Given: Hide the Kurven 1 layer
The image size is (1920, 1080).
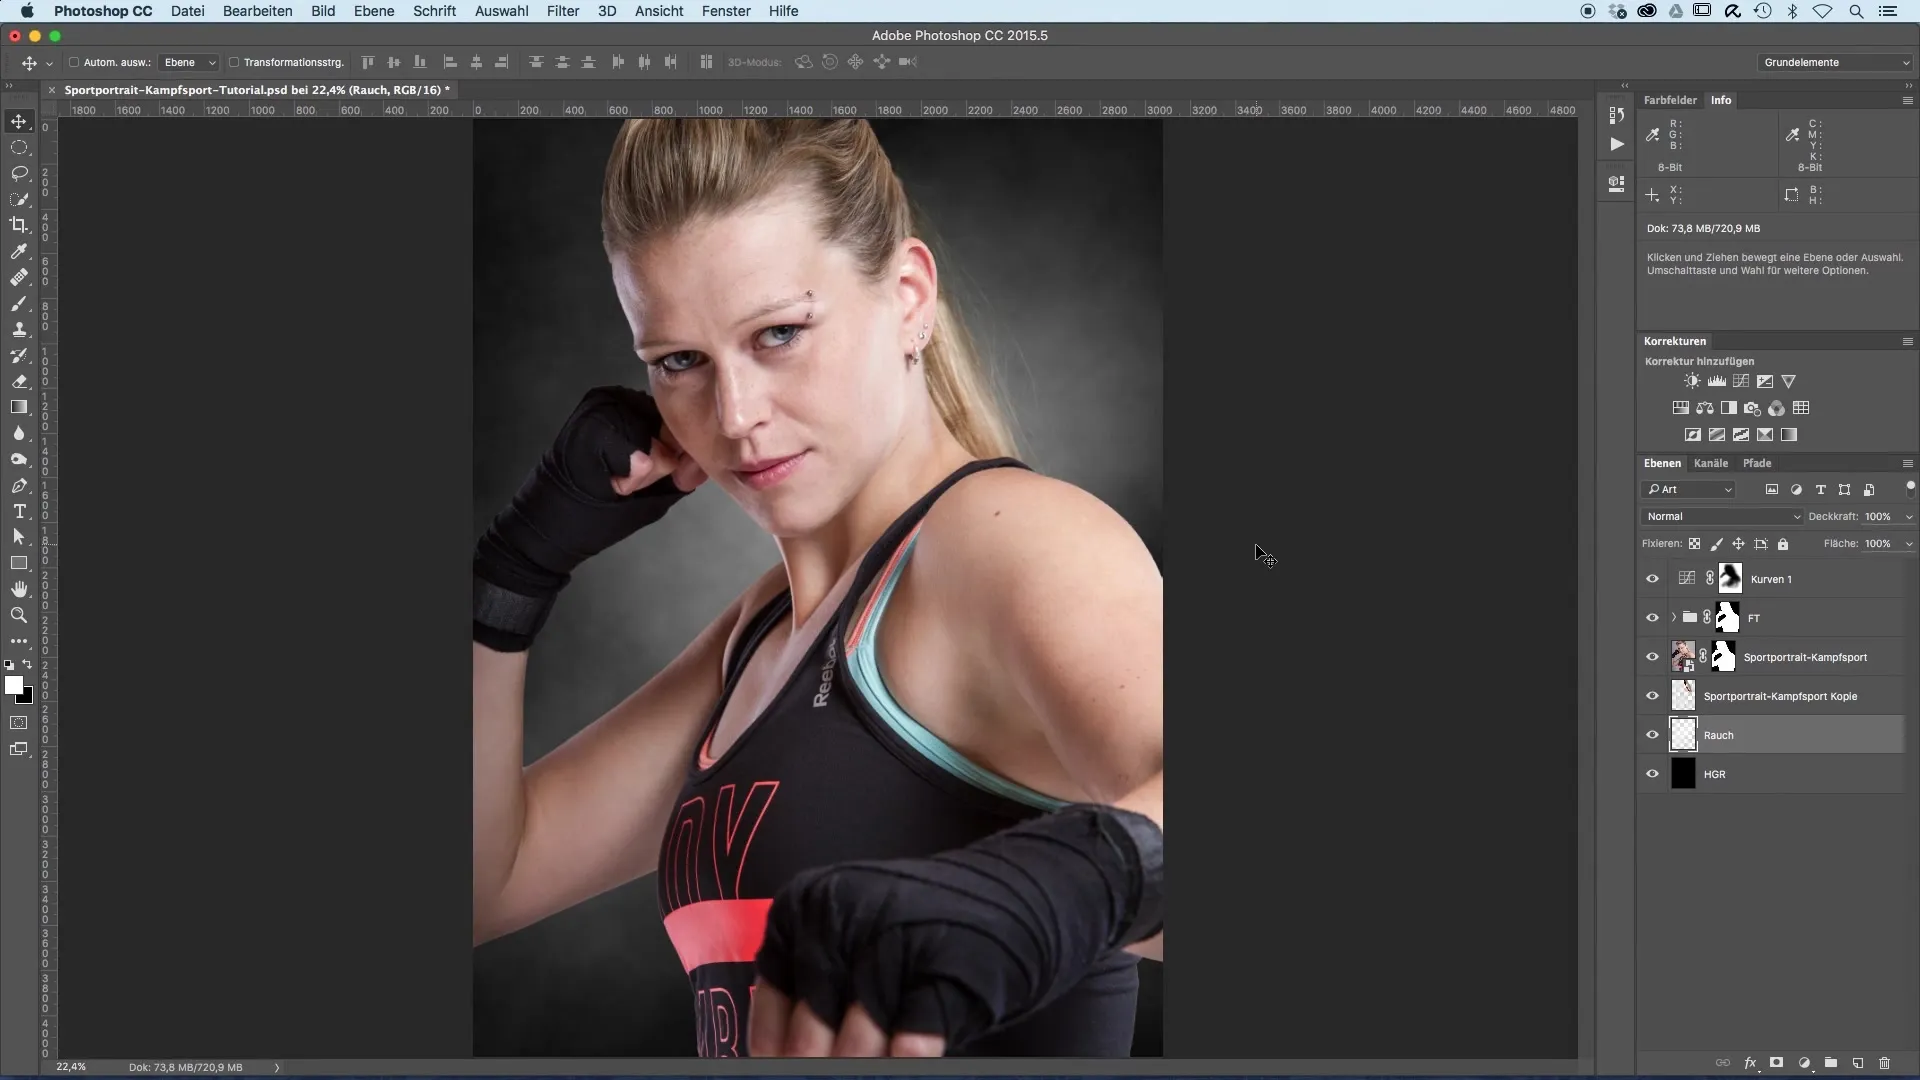Looking at the screenshot, I should tap(1652, 579).
